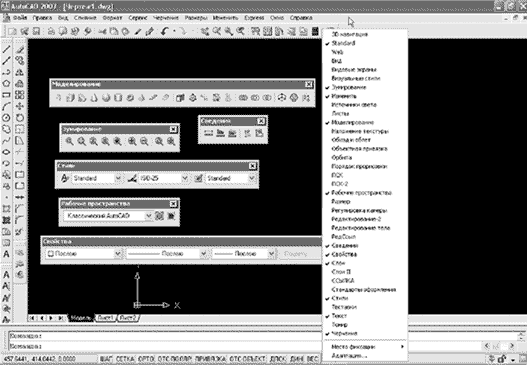Image resolution: width=527 pixels, height=365 pixels.
Task: Click the Zoom Window icon in Зумирование toolbar
Action: [70, 141]
